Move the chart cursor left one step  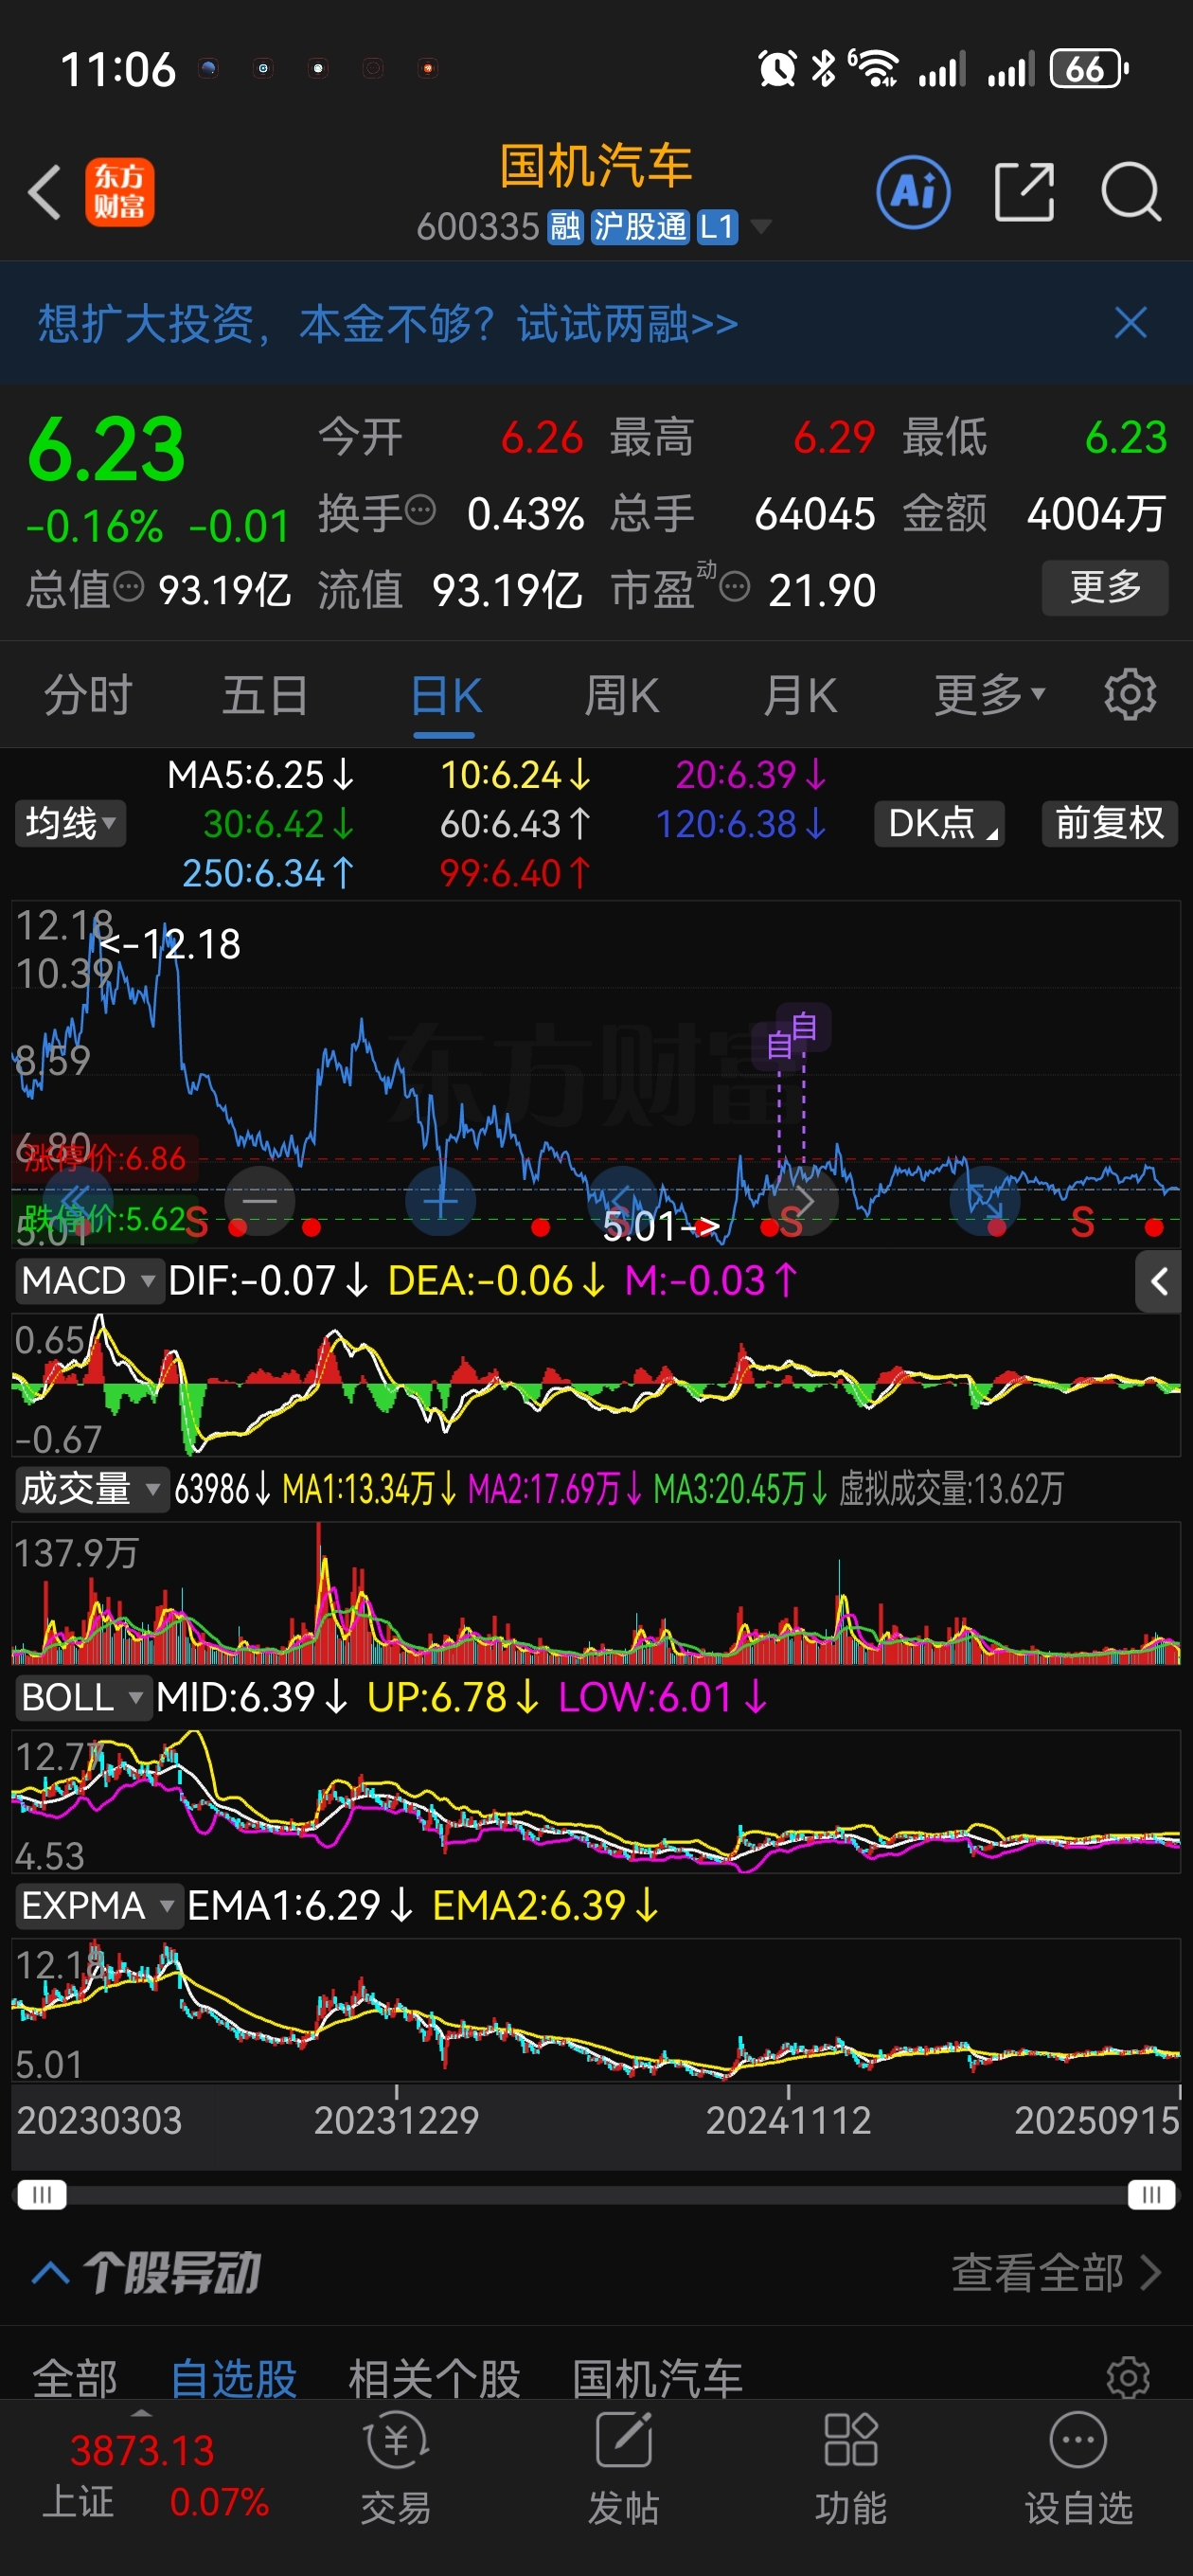(x=622, y=1200)
